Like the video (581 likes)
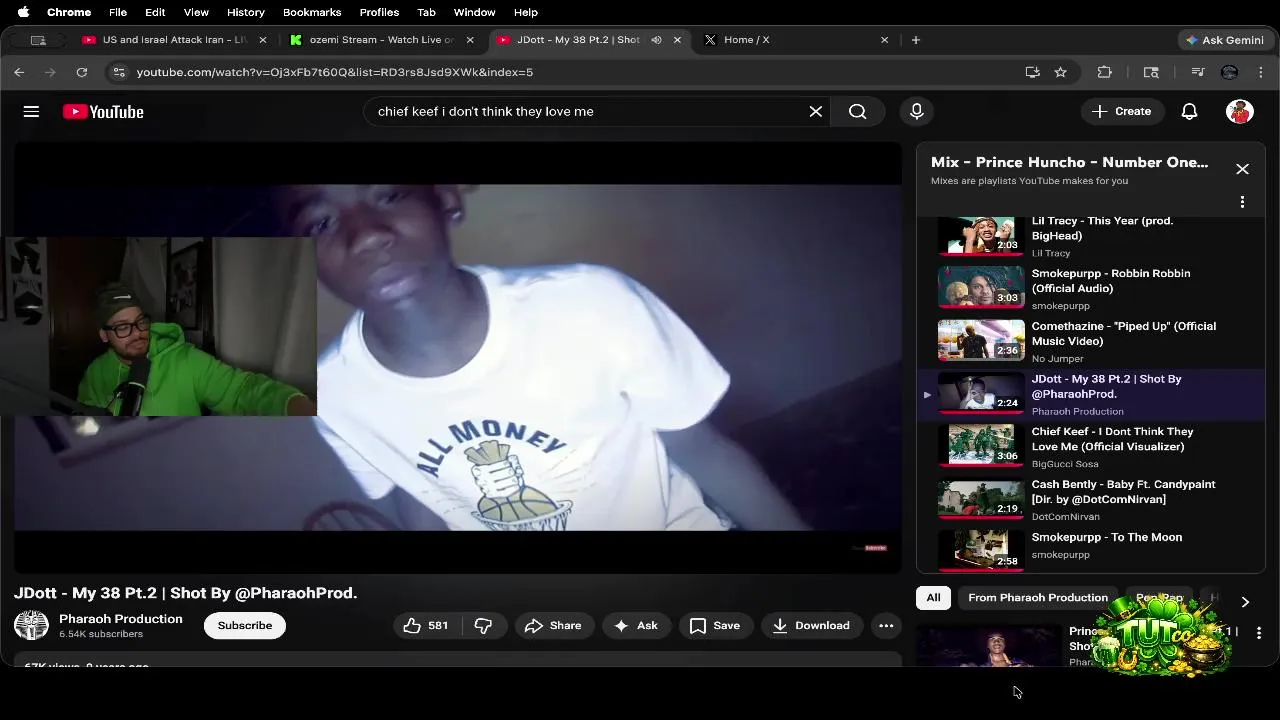 [426, 625]
